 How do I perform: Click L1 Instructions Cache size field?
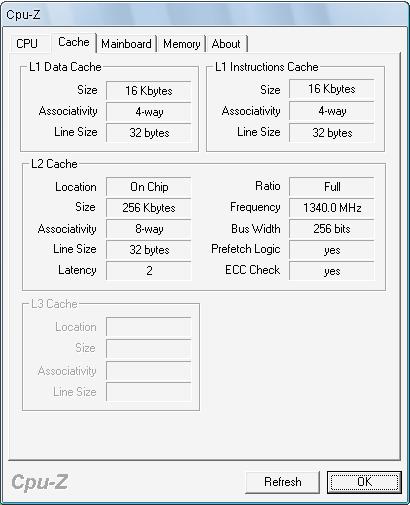coord(332,89)
